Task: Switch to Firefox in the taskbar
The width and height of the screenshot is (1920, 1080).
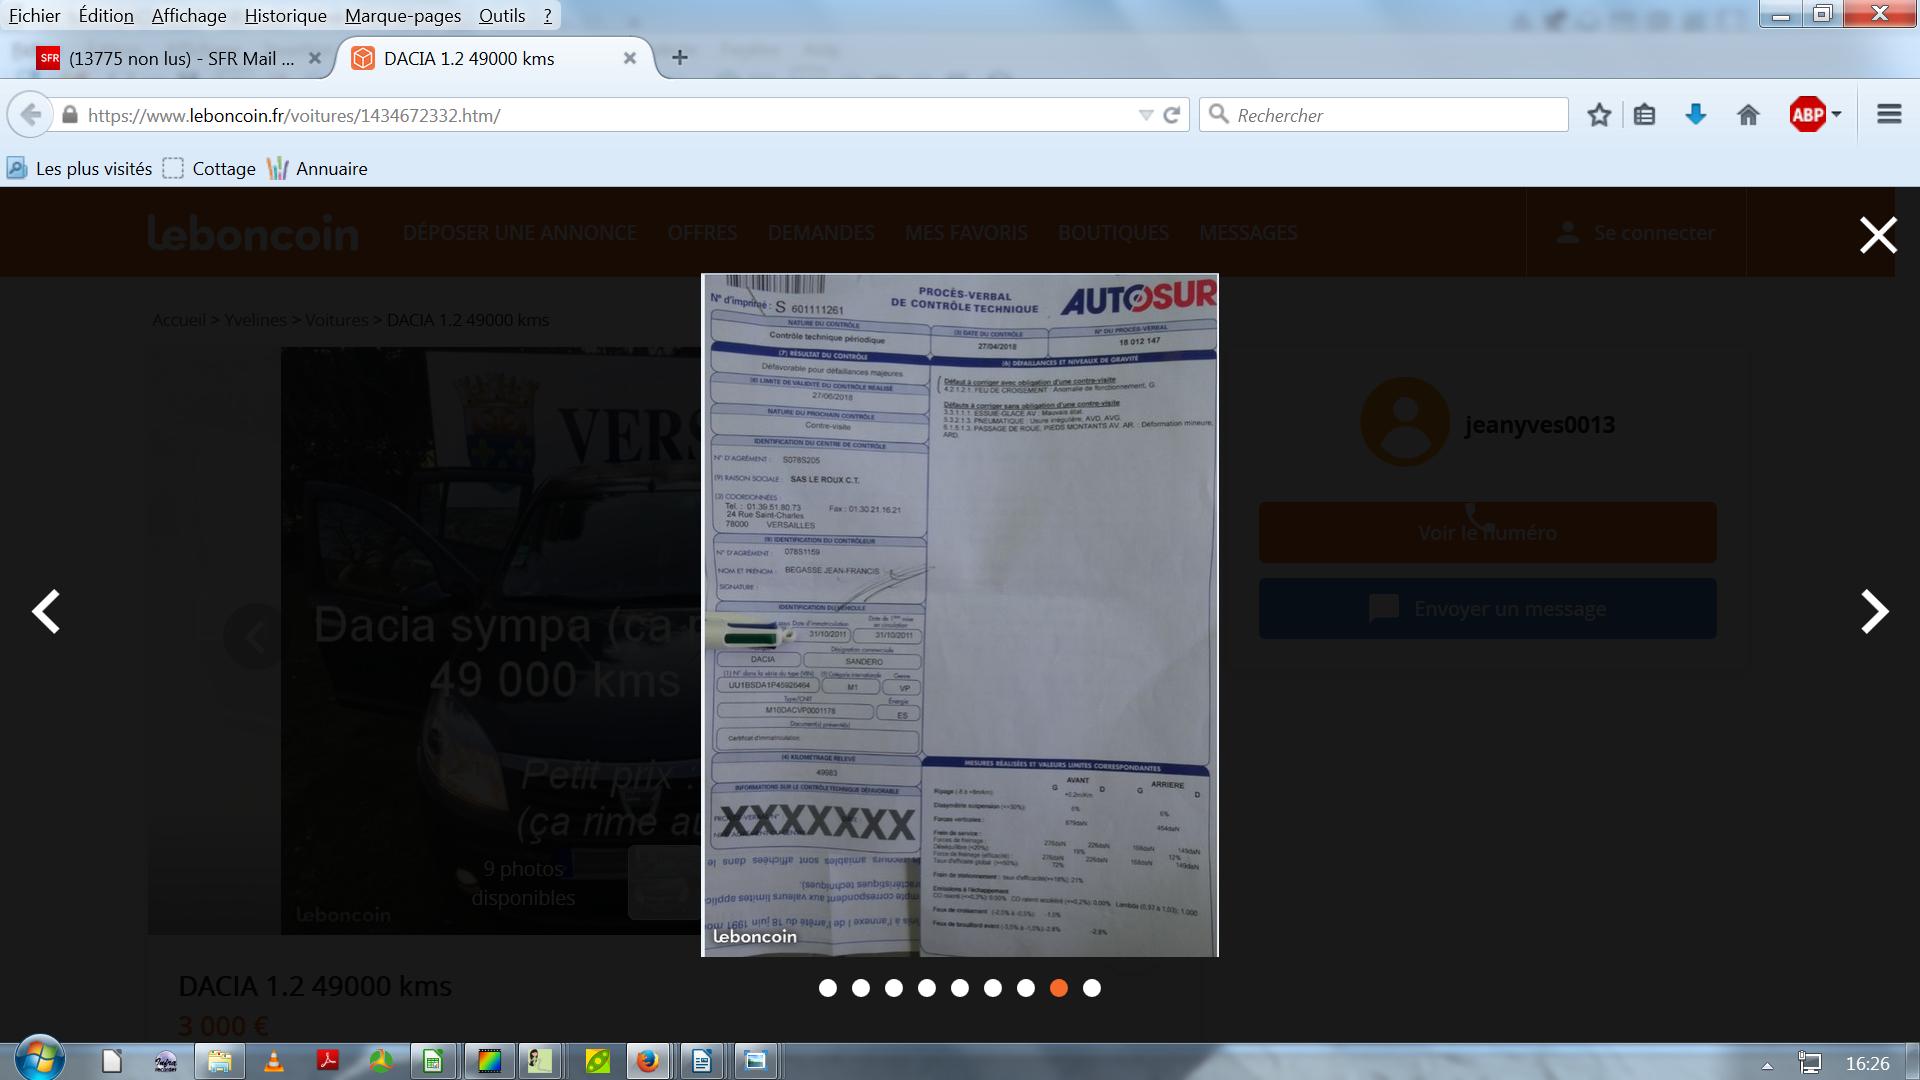Action: click(648, 1061)
